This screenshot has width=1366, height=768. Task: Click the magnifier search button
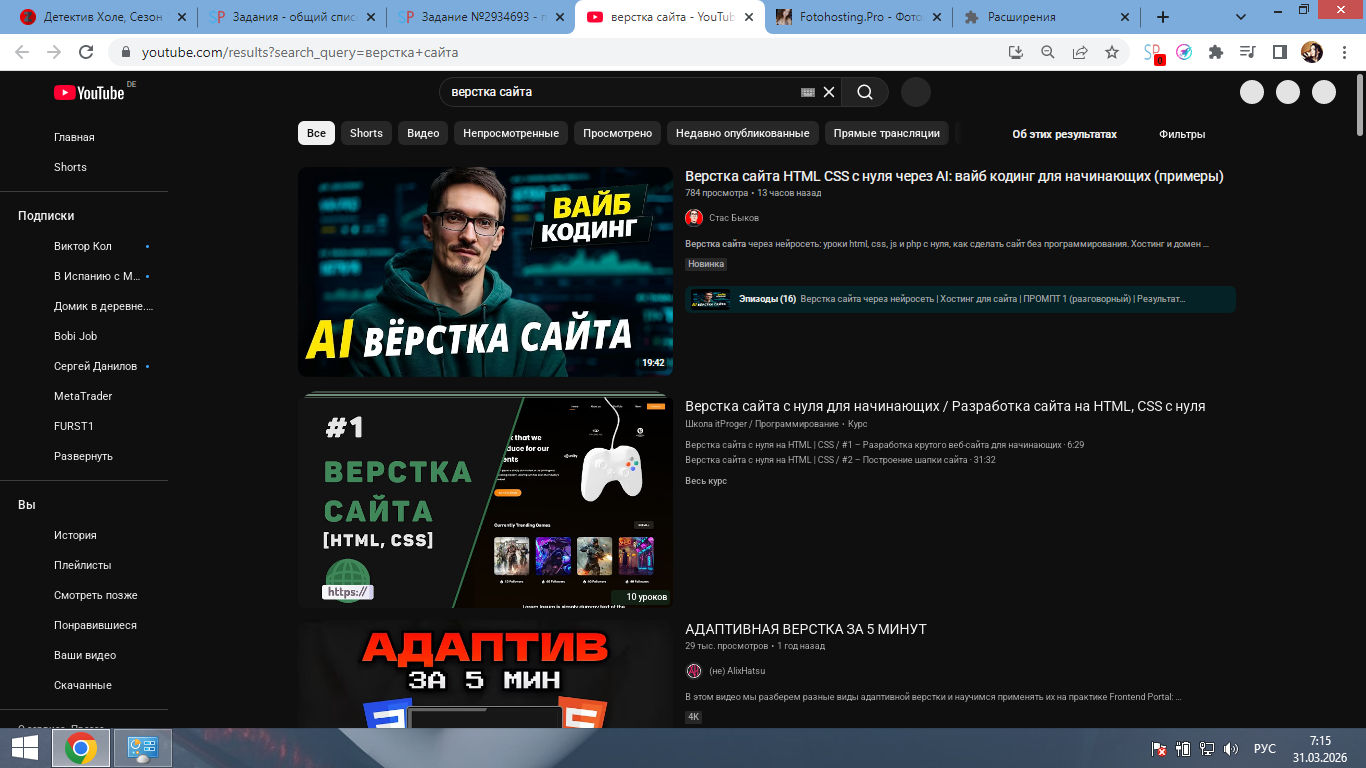click(x=865, y=92)
